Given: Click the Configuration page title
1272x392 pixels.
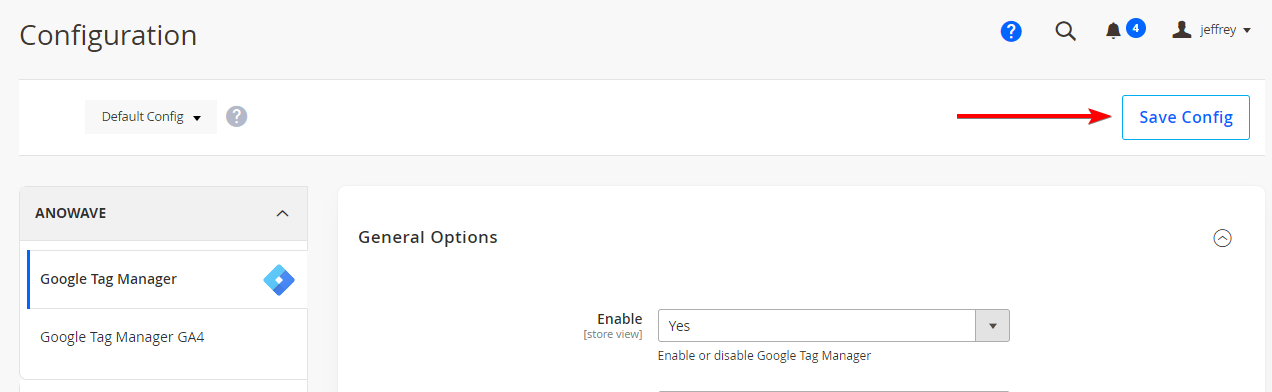Looking at the screenshot, I should [x=108, y=35].
